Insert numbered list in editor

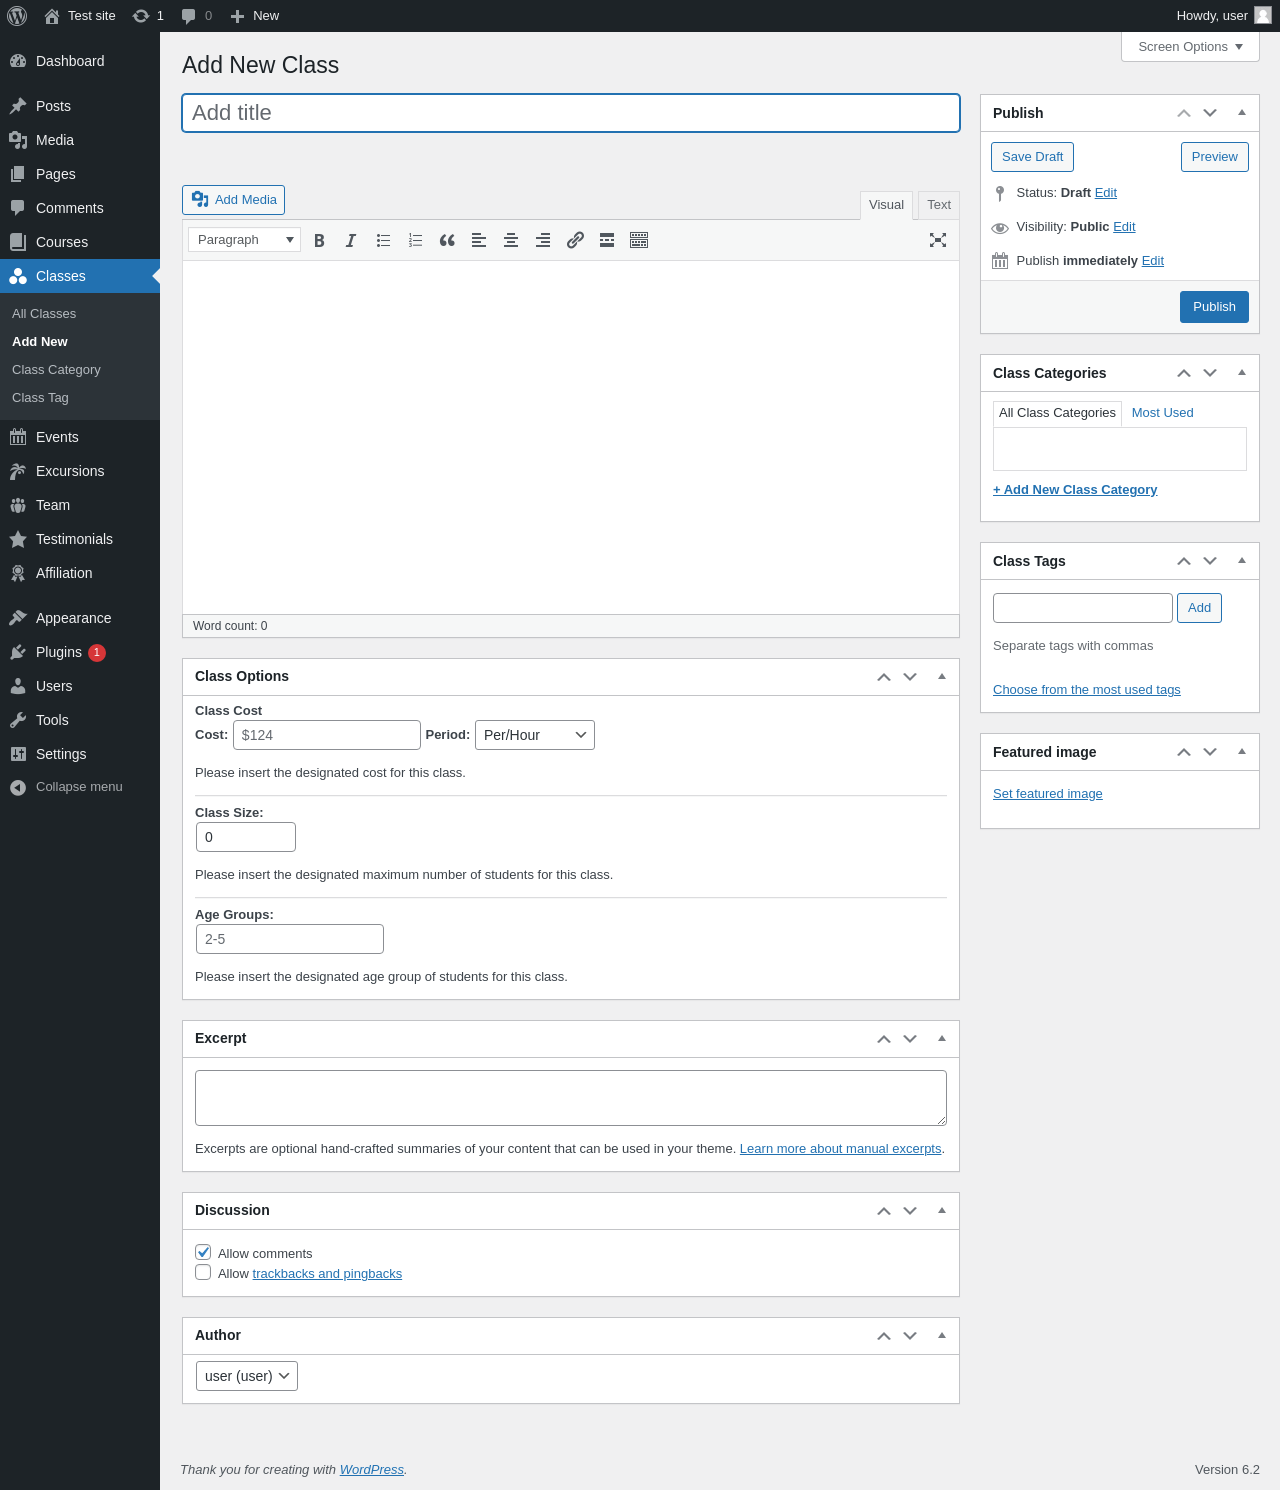415,240
